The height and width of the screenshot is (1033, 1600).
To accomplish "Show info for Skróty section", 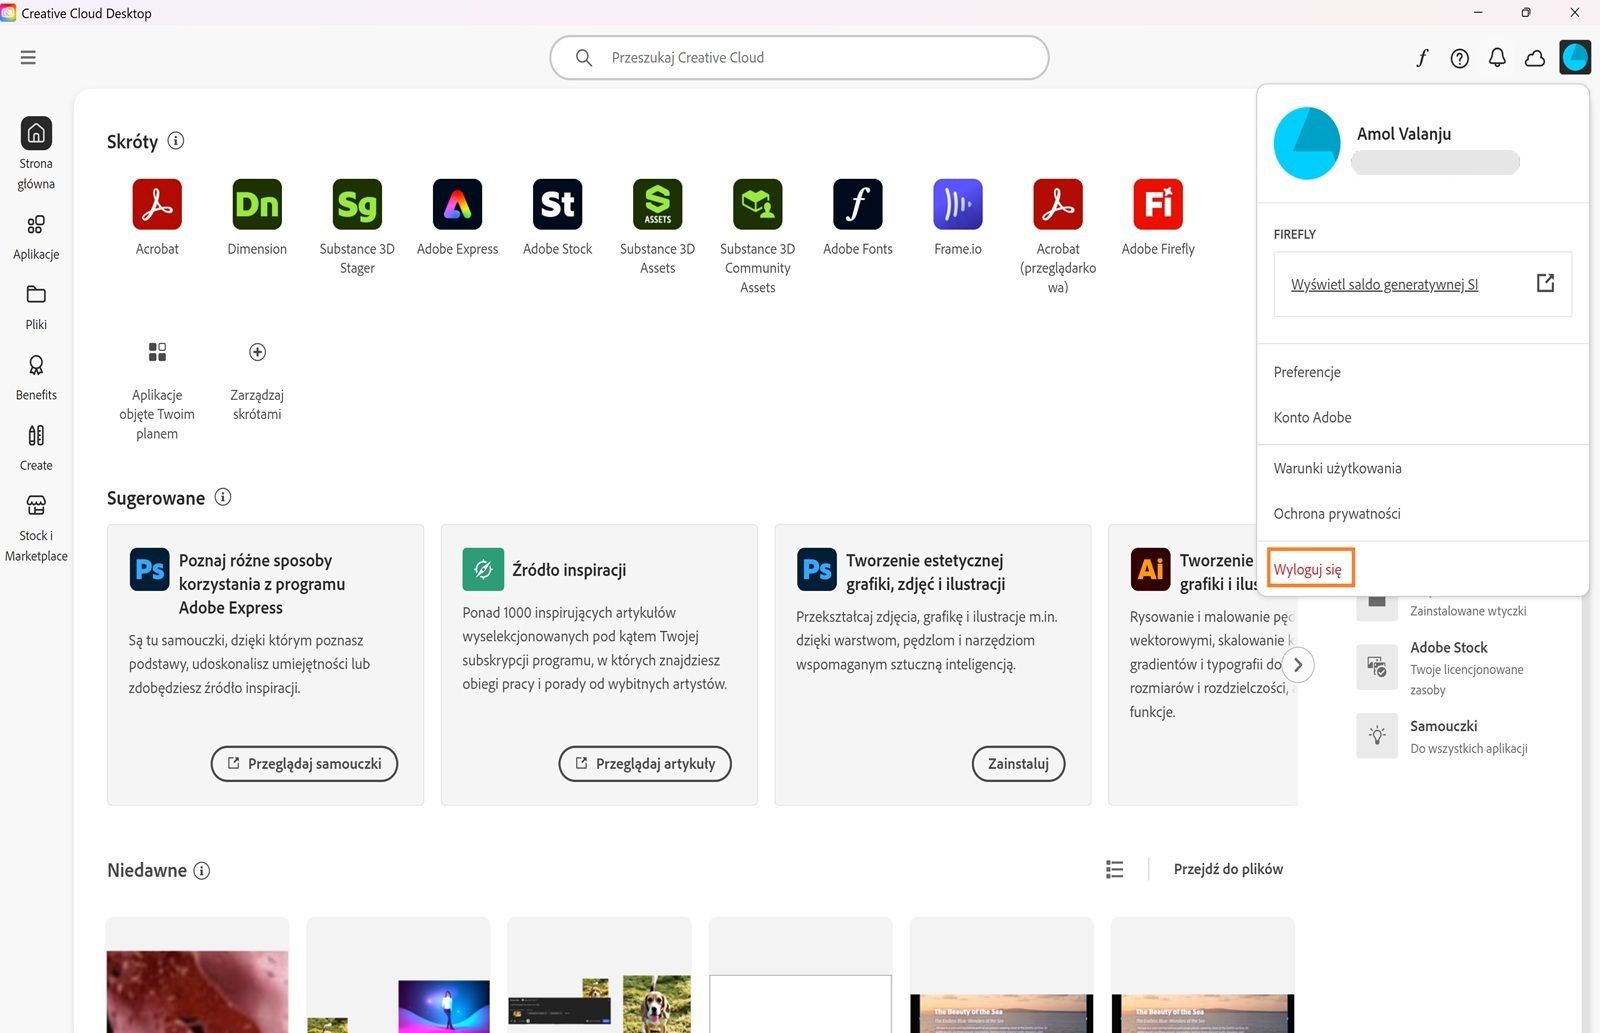I will point(176,141).
